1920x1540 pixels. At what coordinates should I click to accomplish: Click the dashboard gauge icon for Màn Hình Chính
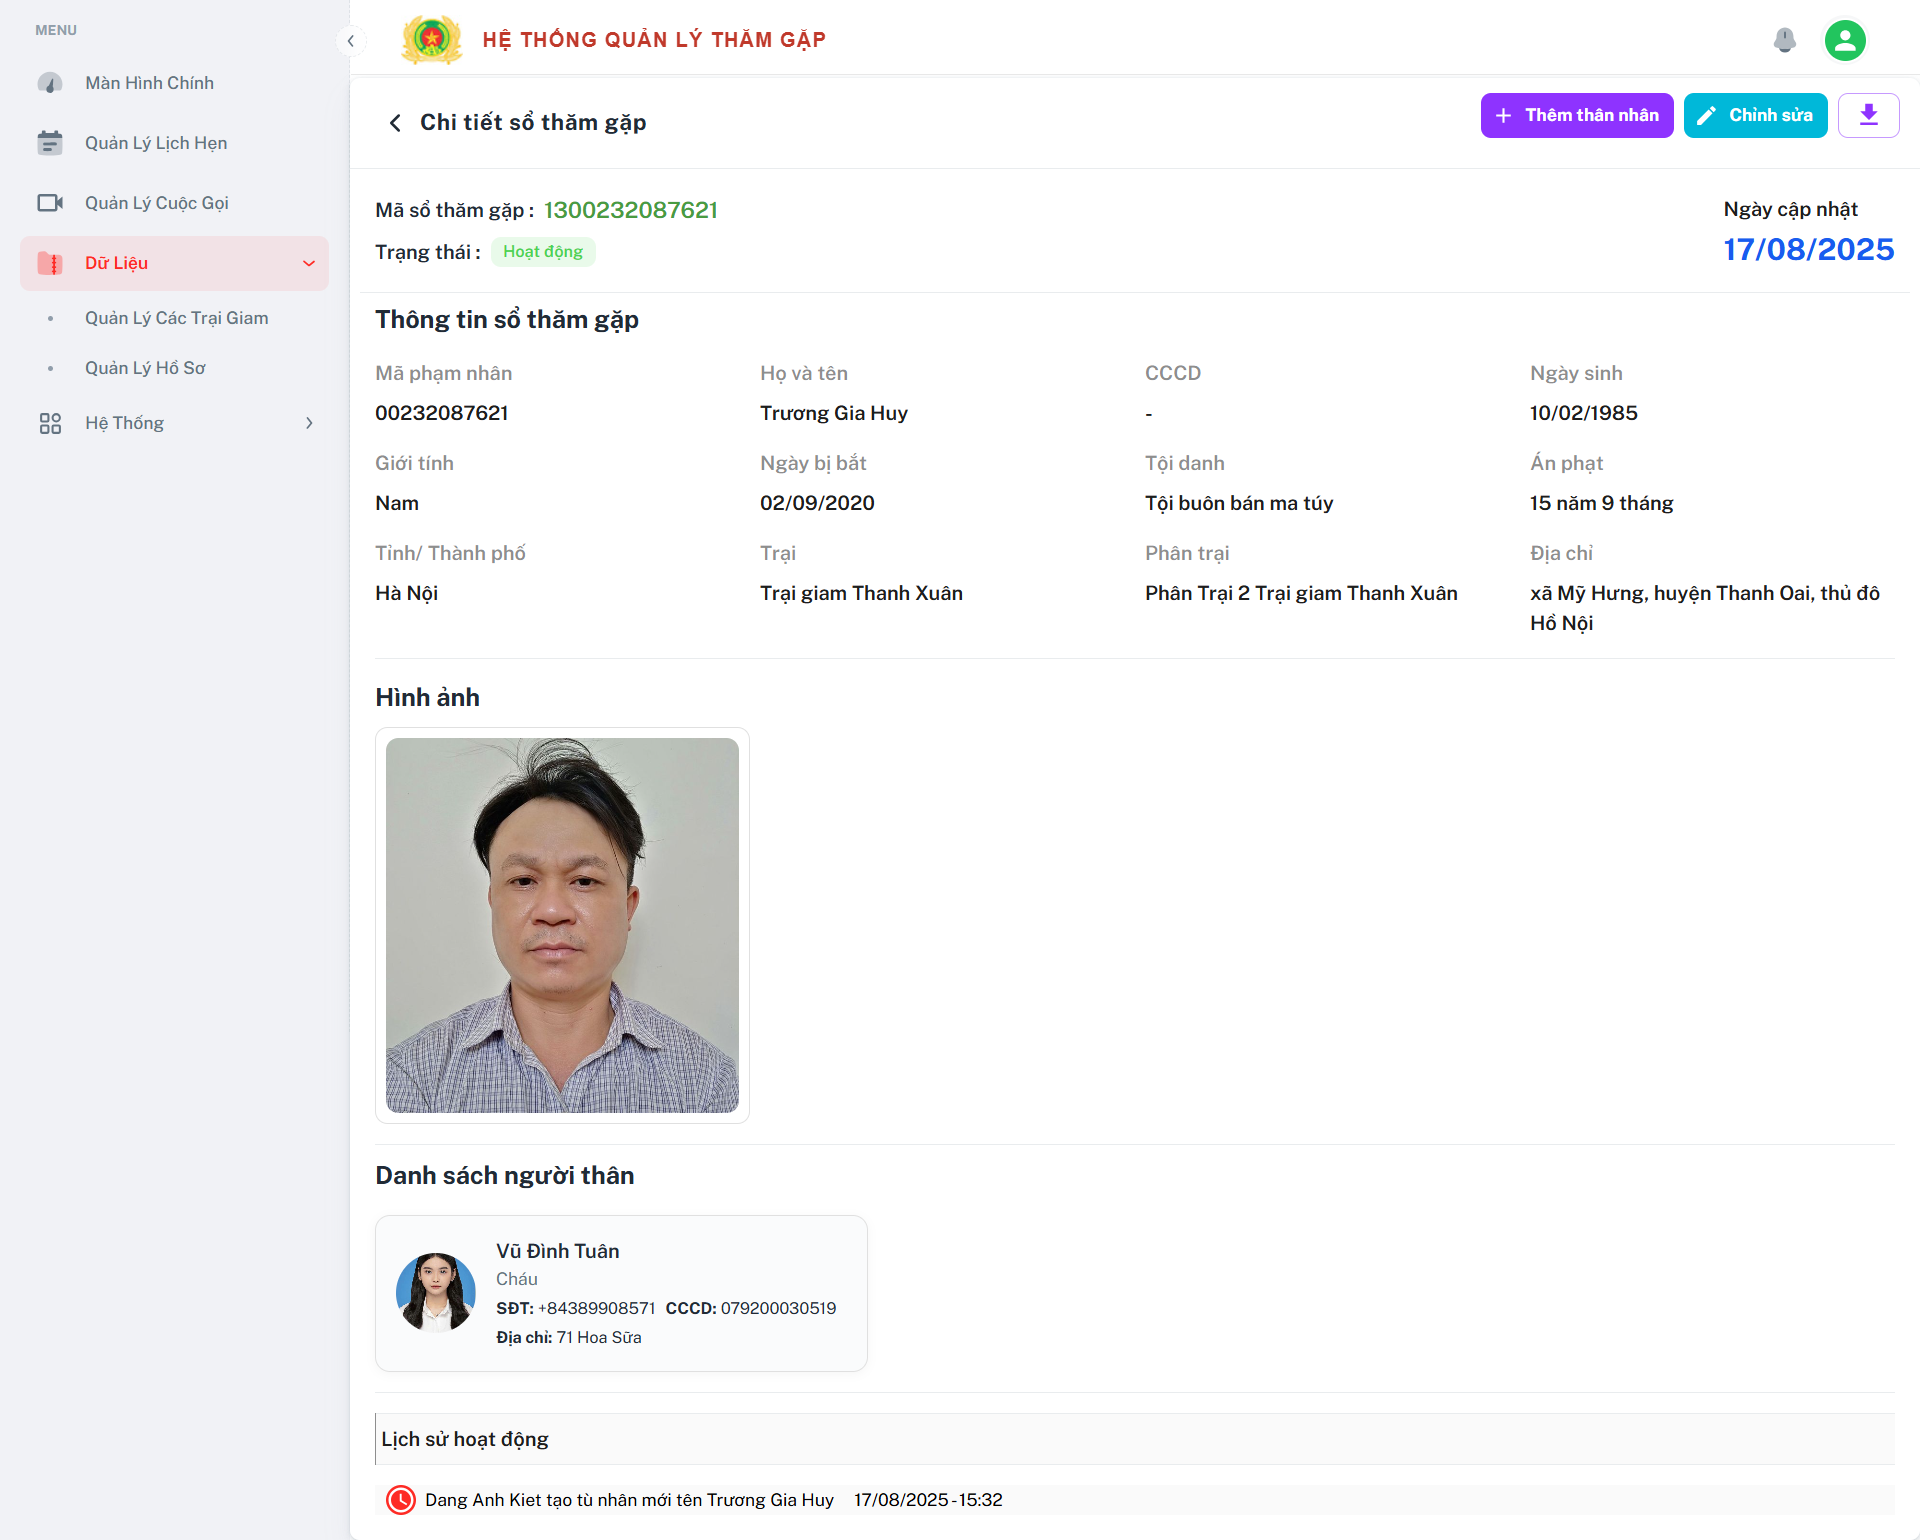[50, 83]
